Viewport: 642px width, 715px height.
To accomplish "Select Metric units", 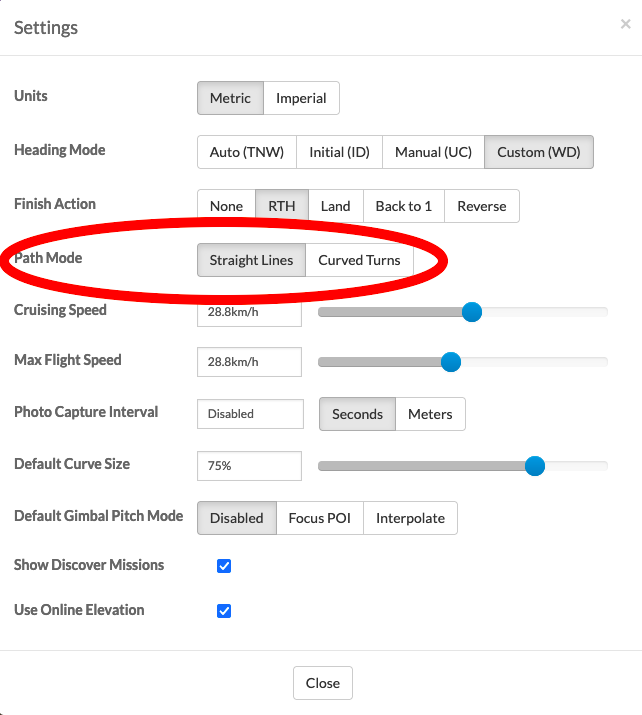I will 230,98.
